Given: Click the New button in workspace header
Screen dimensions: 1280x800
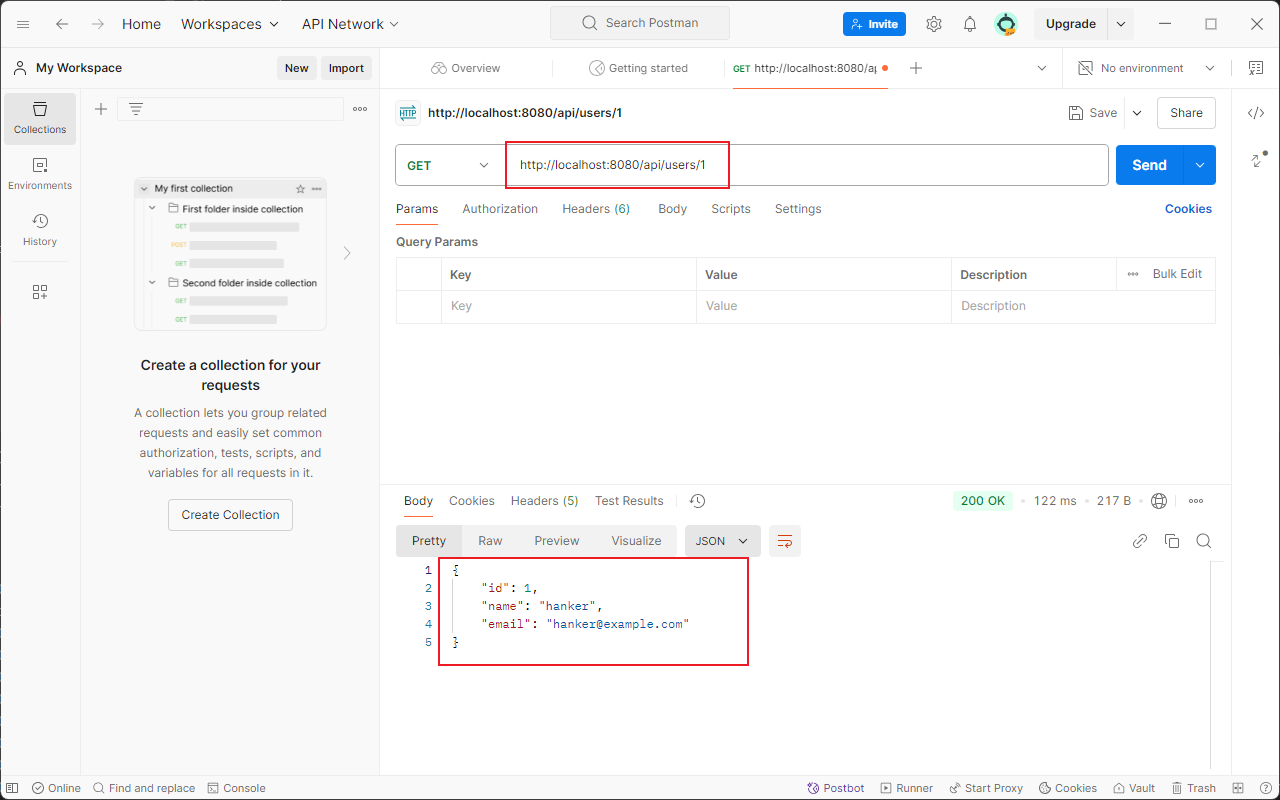Looking at the screenshot, I should pos(296,68).
